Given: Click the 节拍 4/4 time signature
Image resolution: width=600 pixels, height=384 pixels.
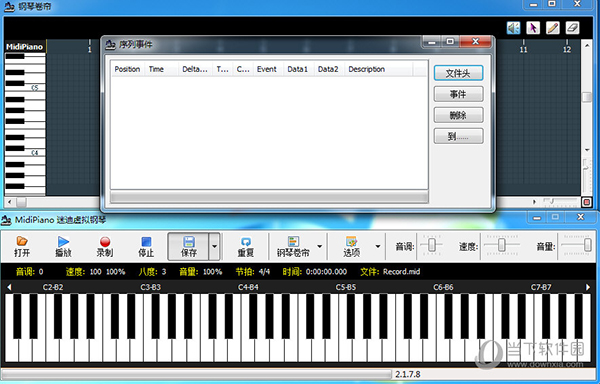Looking at the screenshot, I should pyautogui.click(x=253, y=272).
